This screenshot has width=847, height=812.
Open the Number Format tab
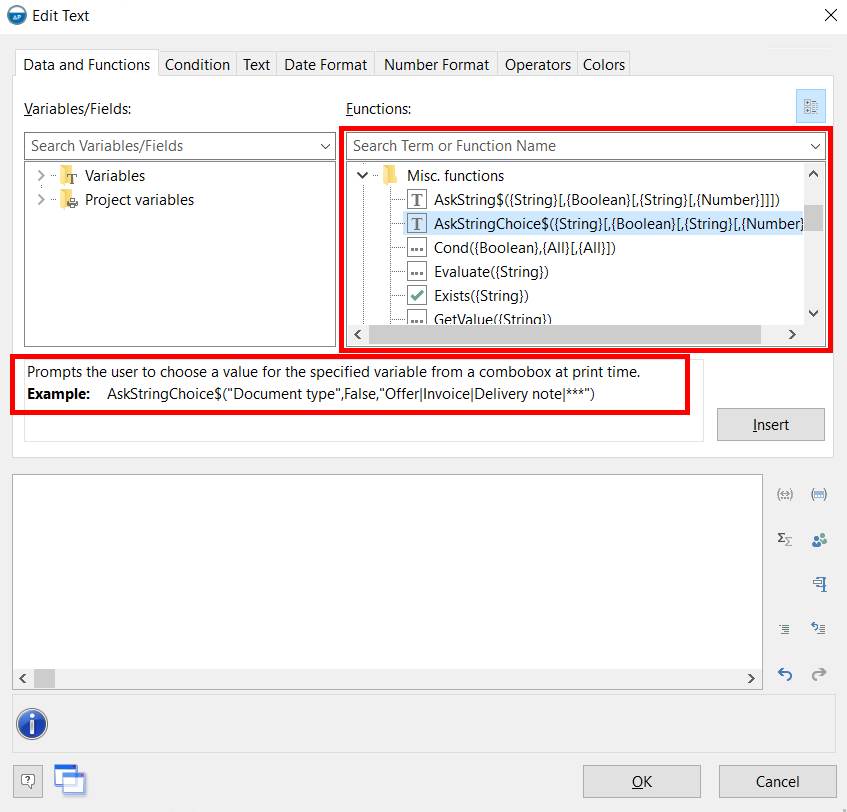pyautogui.click(x=436, y=65)
